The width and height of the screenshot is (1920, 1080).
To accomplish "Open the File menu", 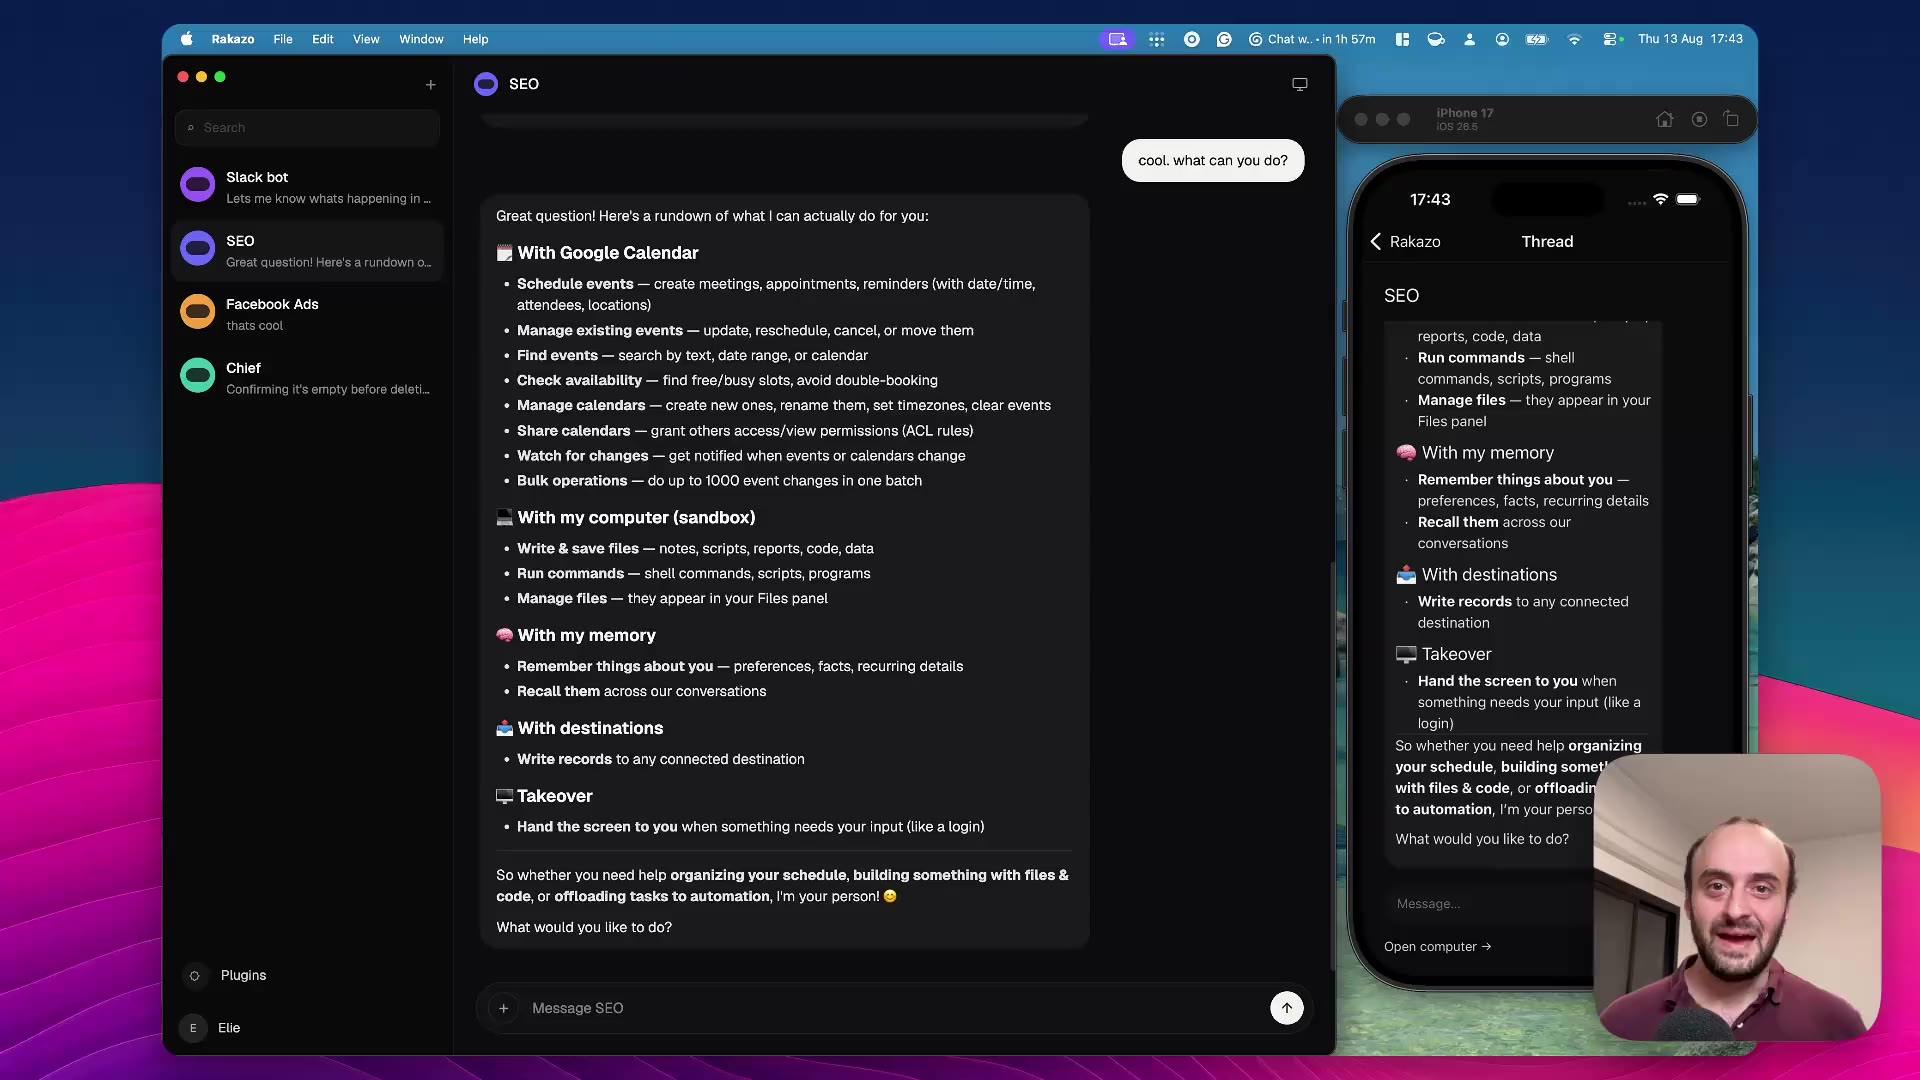I will [x=283, y=39].
